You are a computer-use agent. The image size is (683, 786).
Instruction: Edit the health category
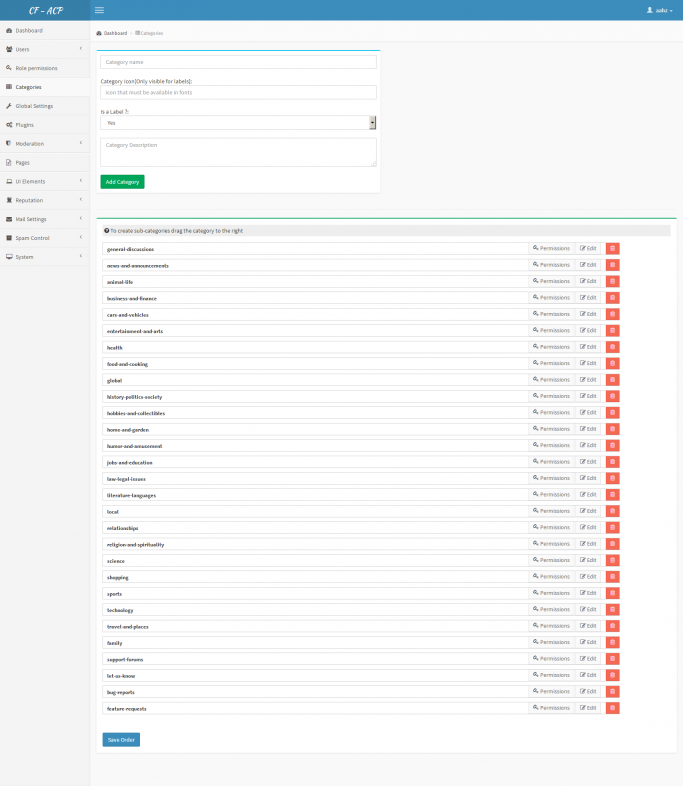pyautogui.click(x=588, y=347)
